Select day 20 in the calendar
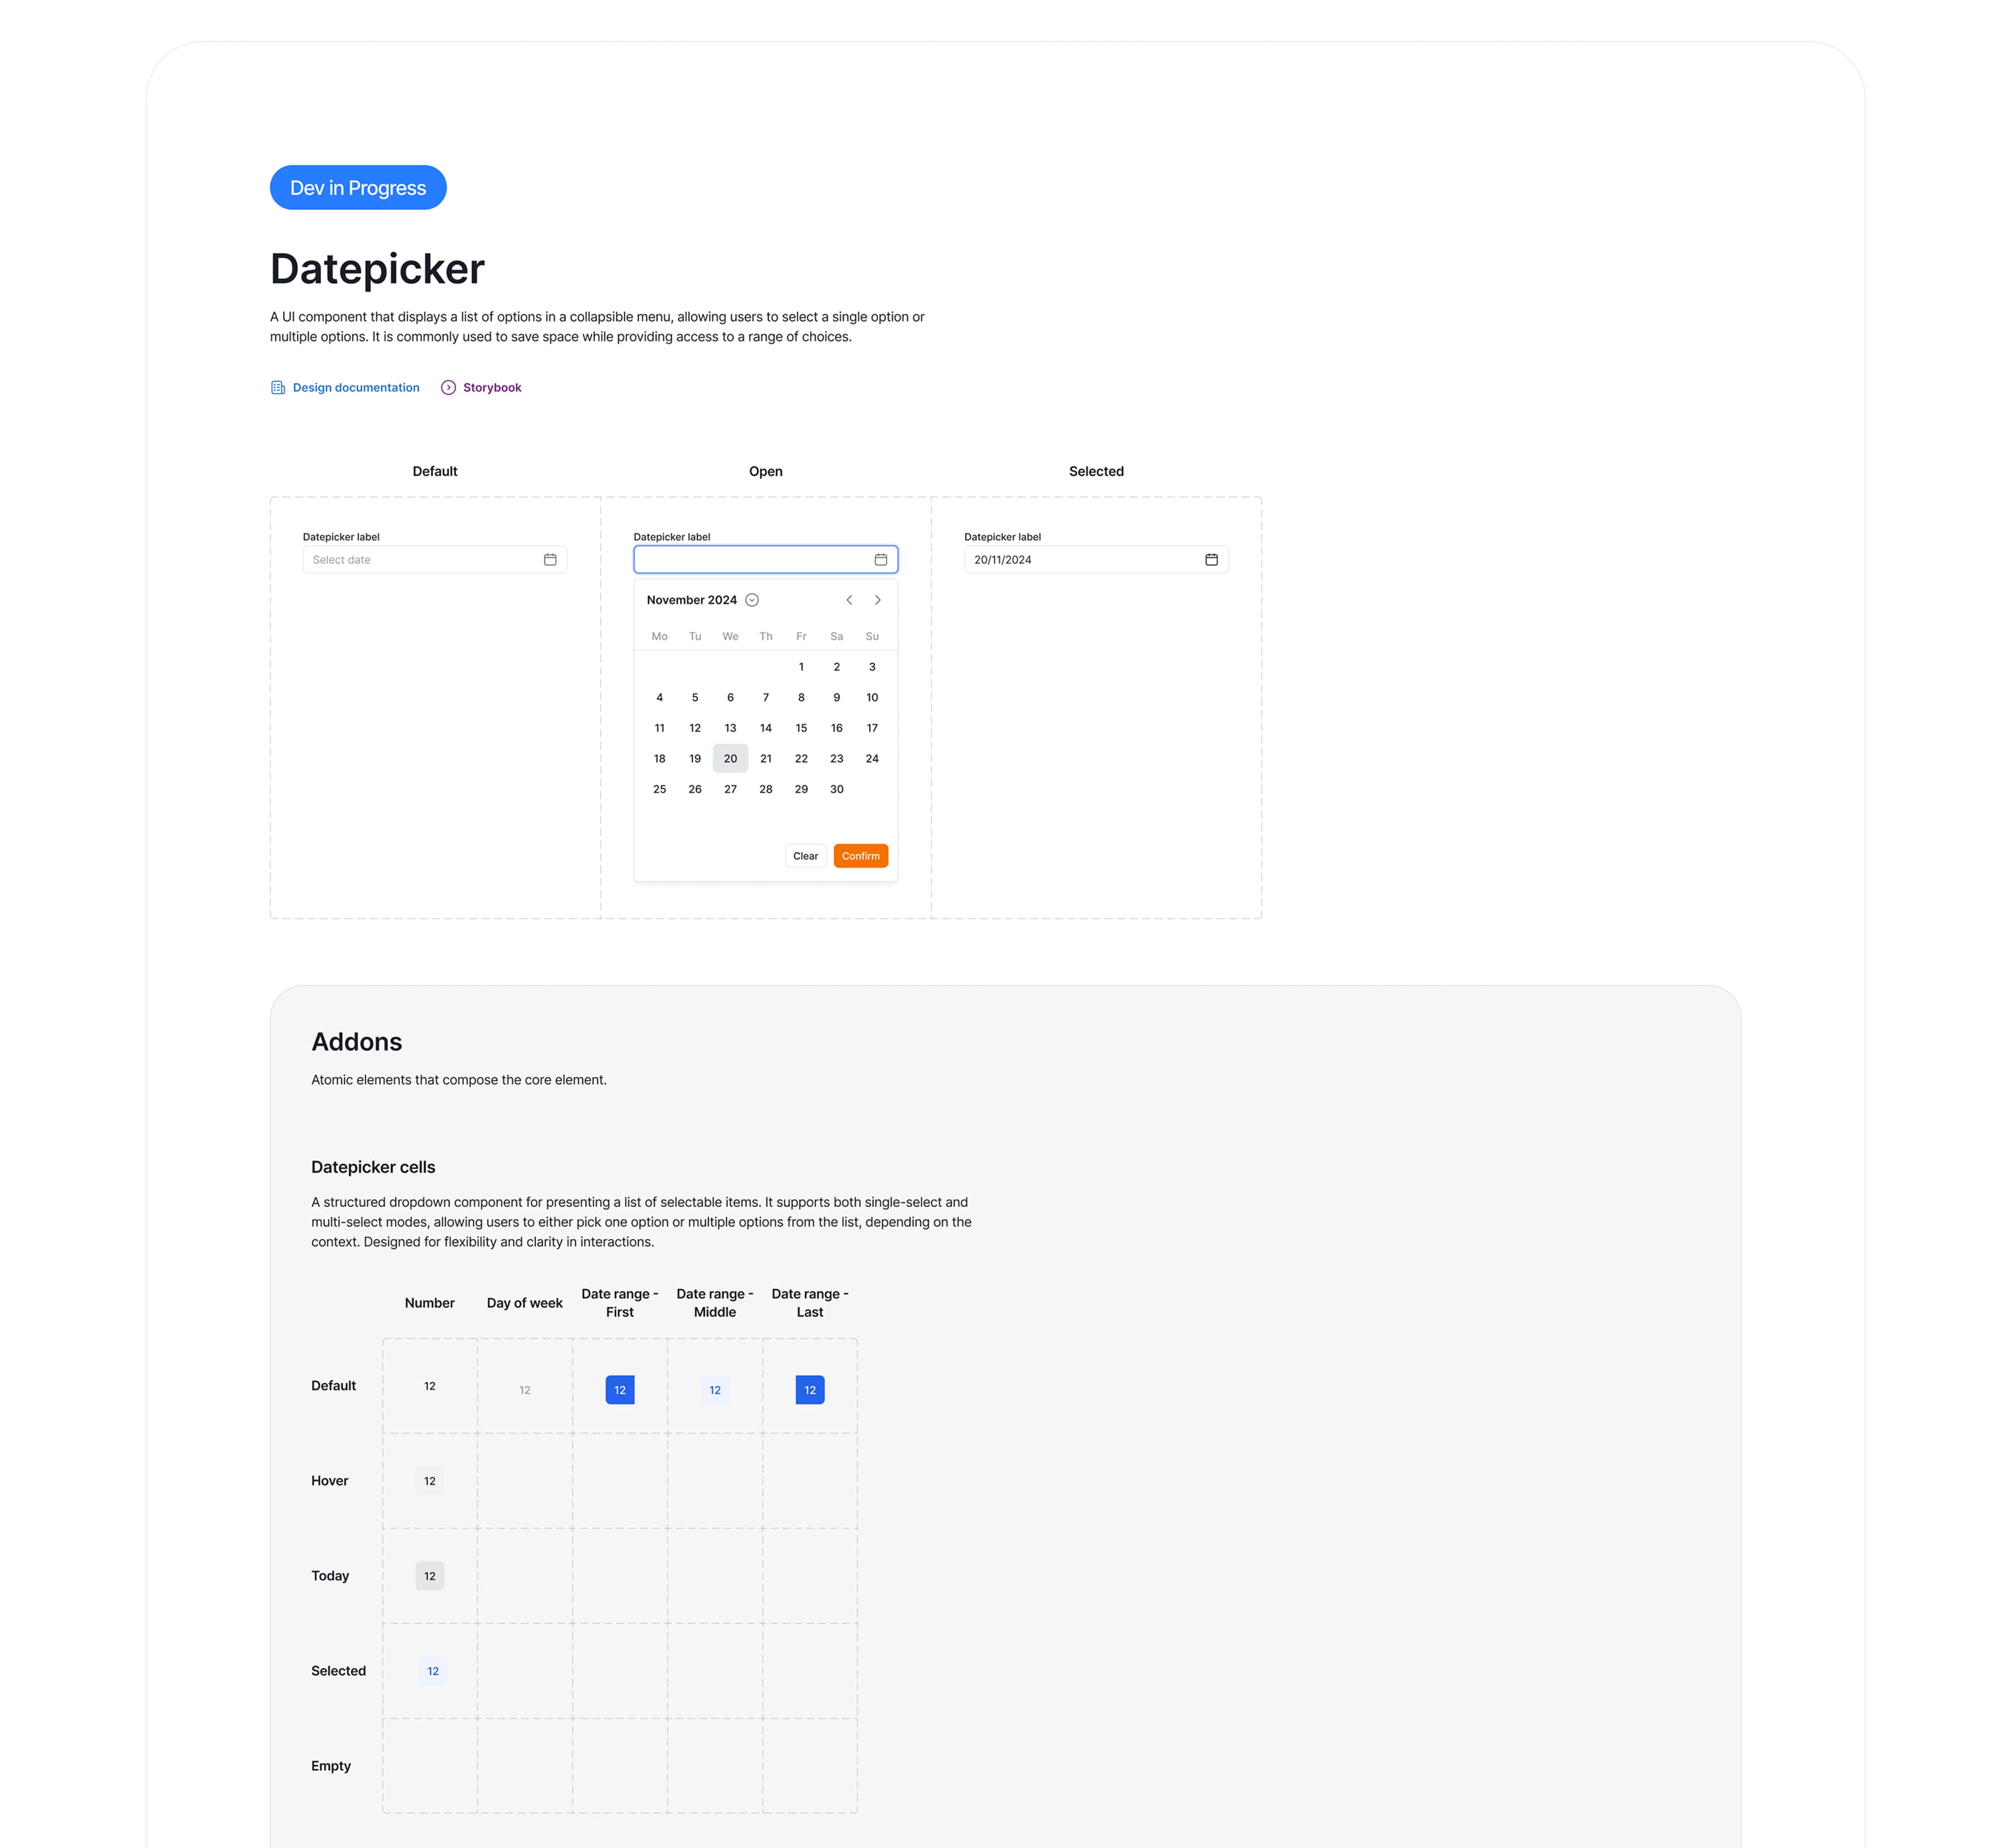The width and height of the screenshot is (2012, 1848). coord(730,759)
